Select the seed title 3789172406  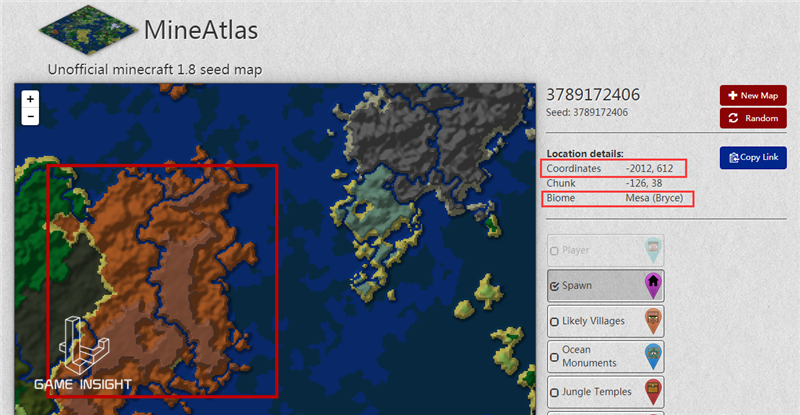593,95
